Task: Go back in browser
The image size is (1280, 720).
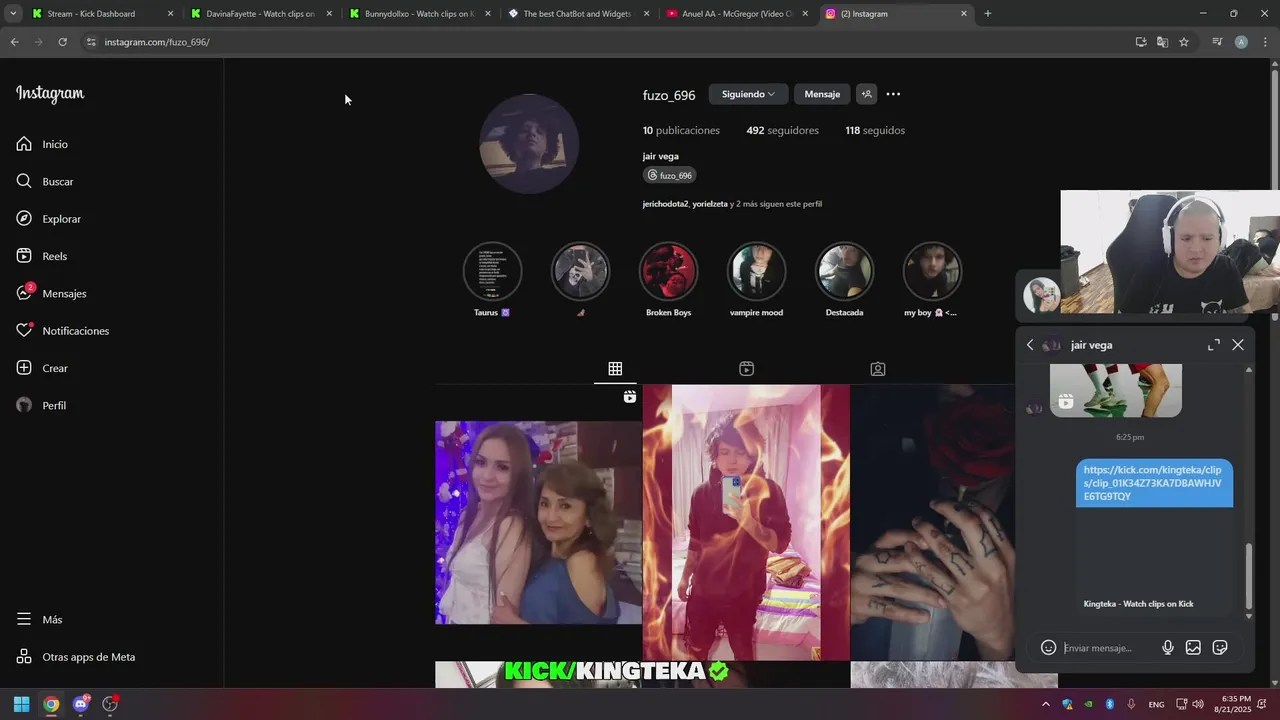Action: click(14, 42)
